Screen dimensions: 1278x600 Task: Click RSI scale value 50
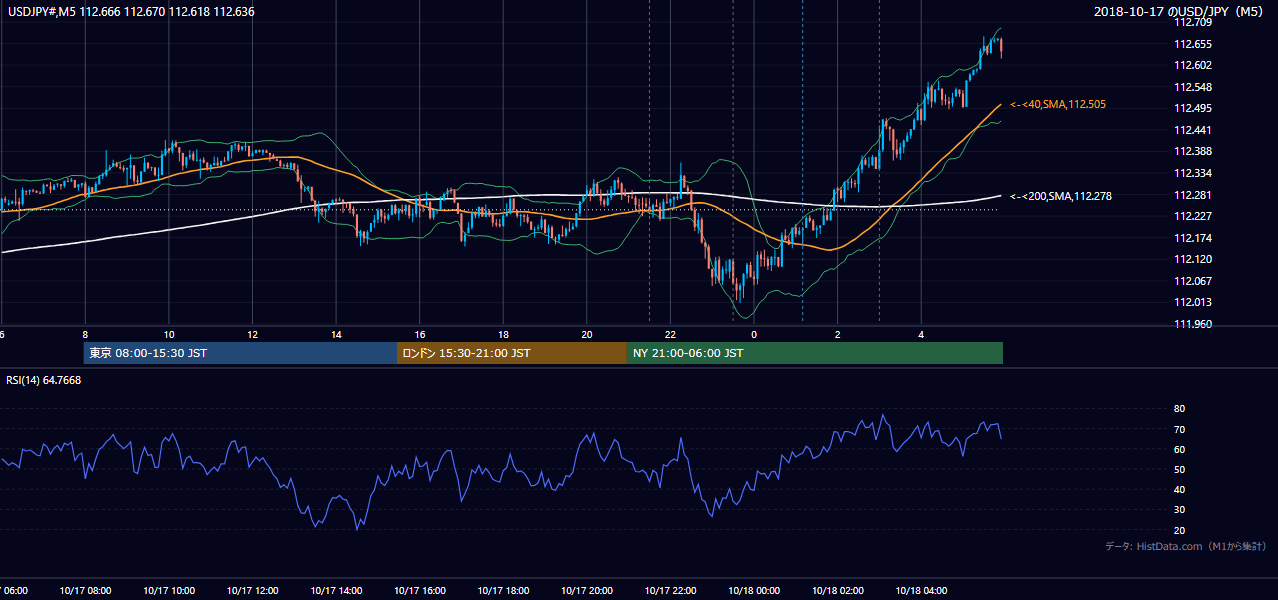1179,470
